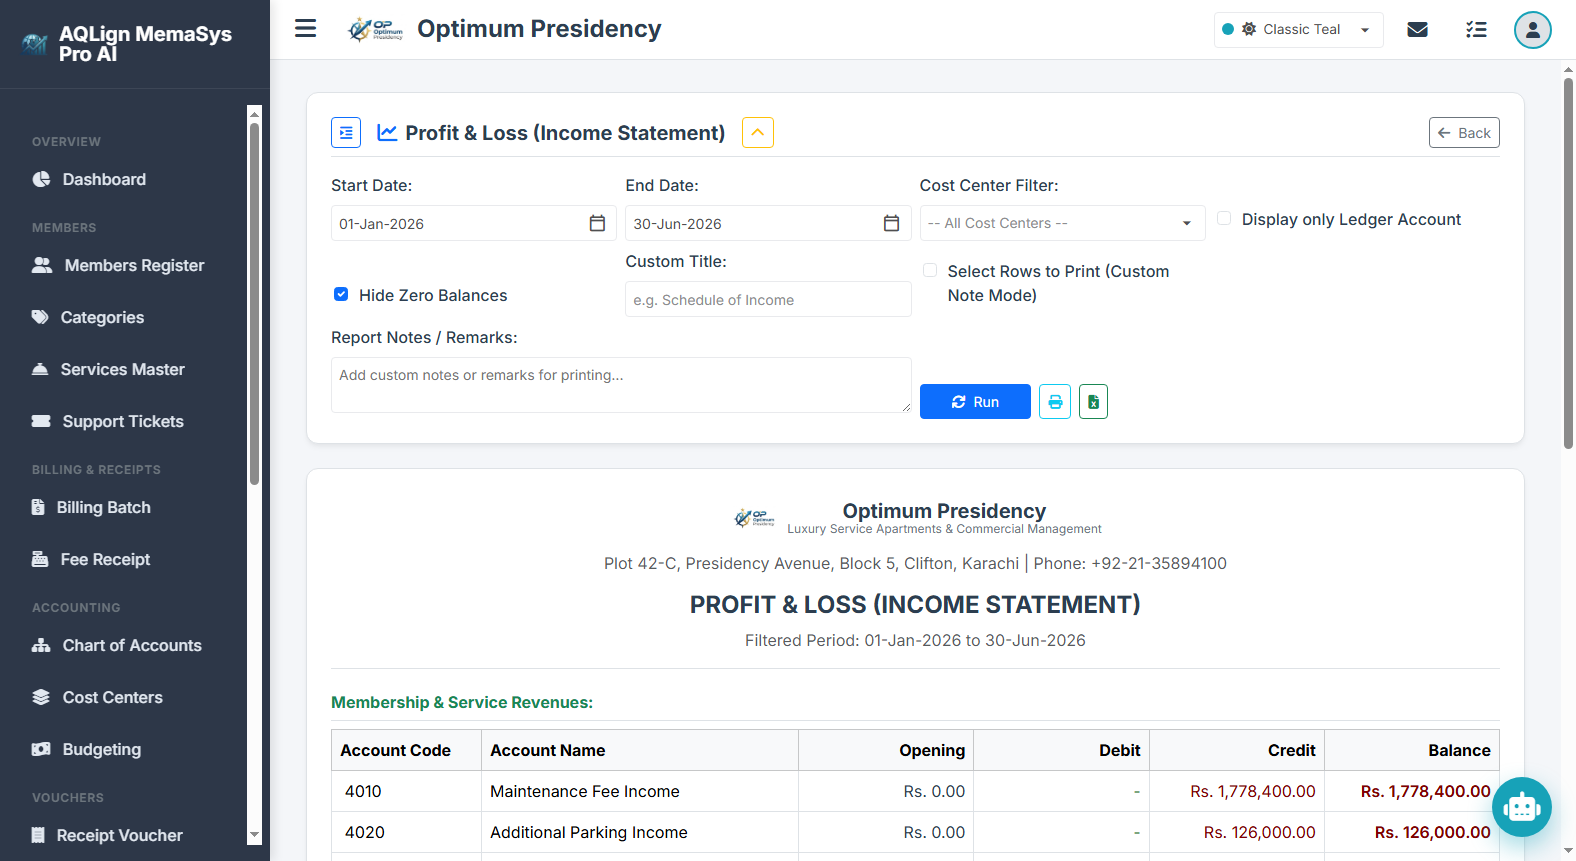1576x861 pixels.
Task: Click the Receipt Voucher receipt icon
Action: coord(38,835)
